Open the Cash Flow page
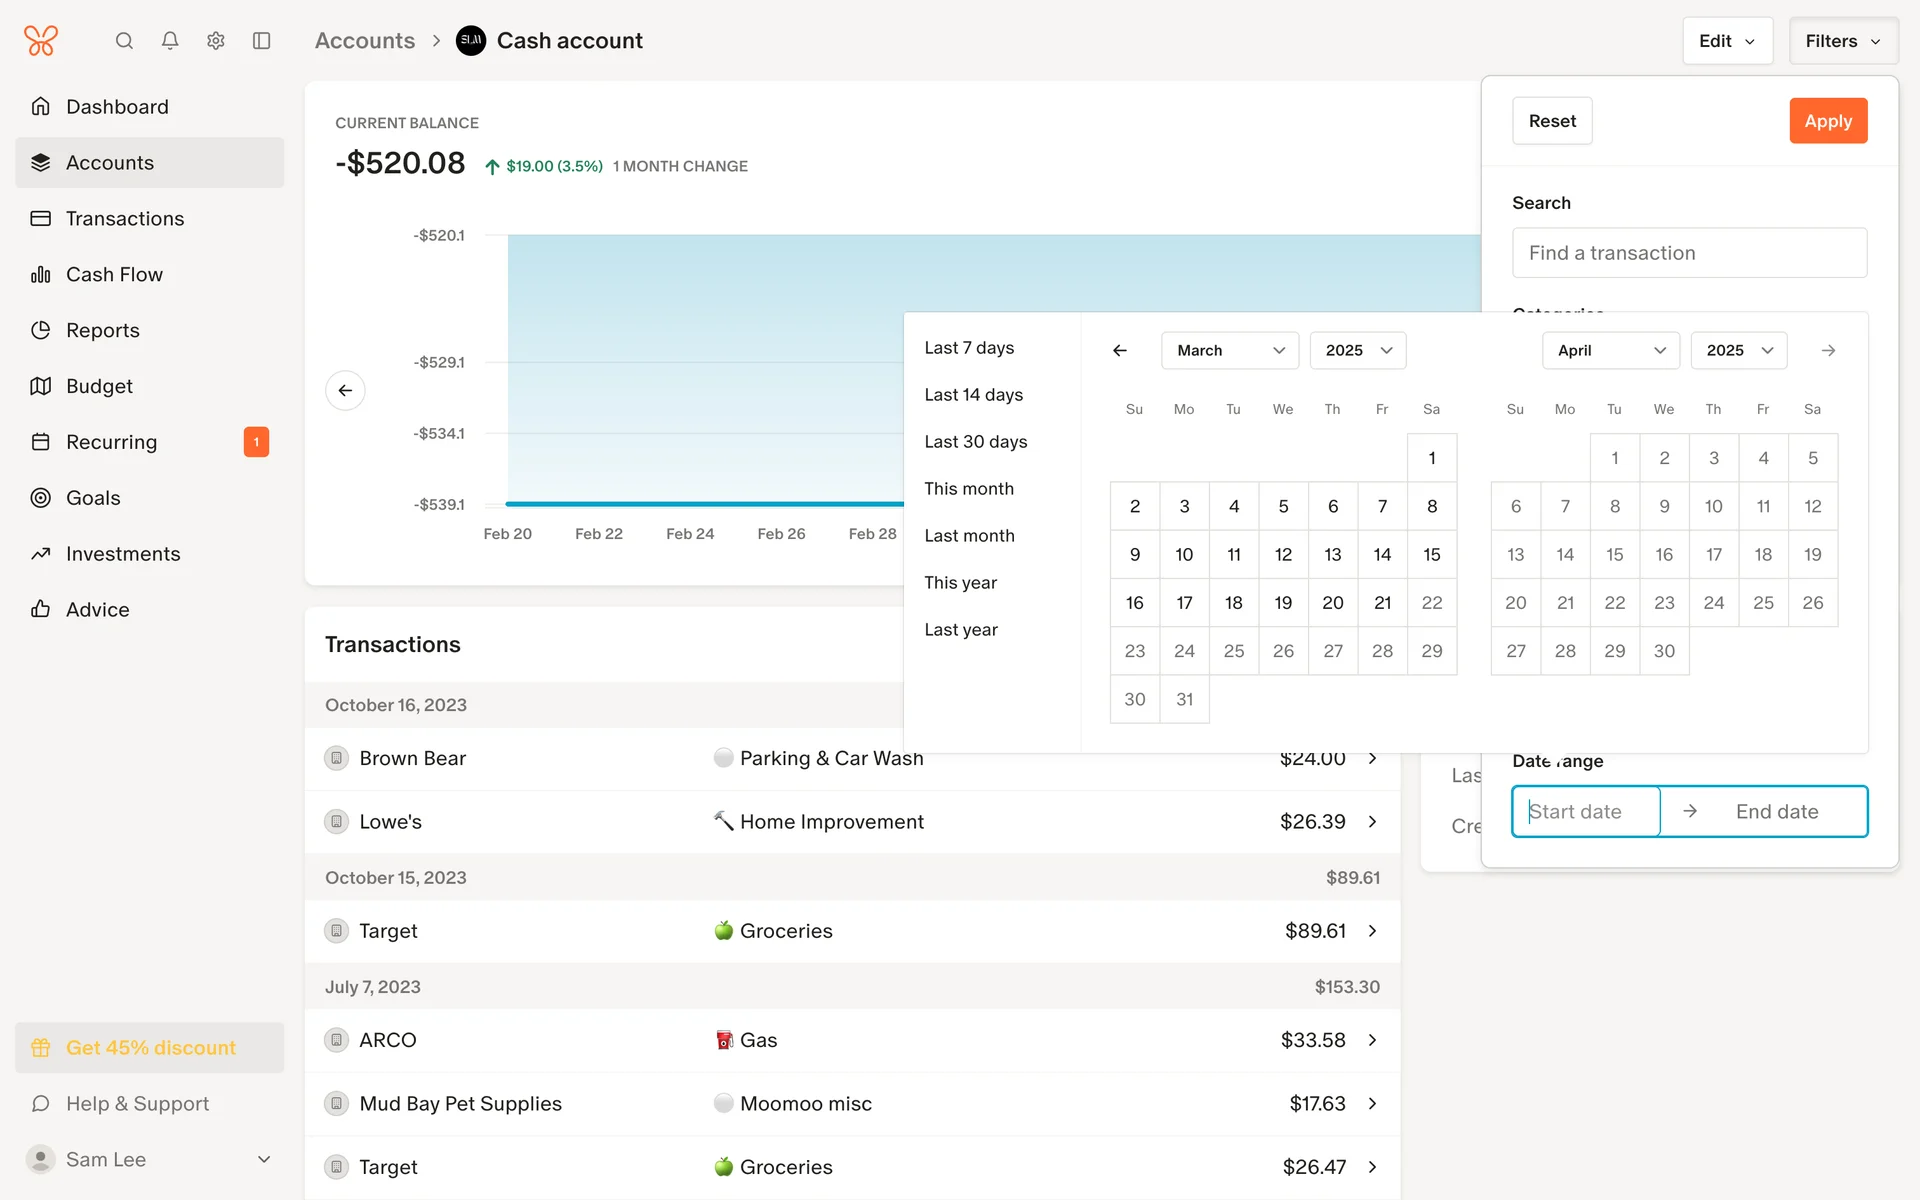The image size is (1920, 1200). coord(114,274)
